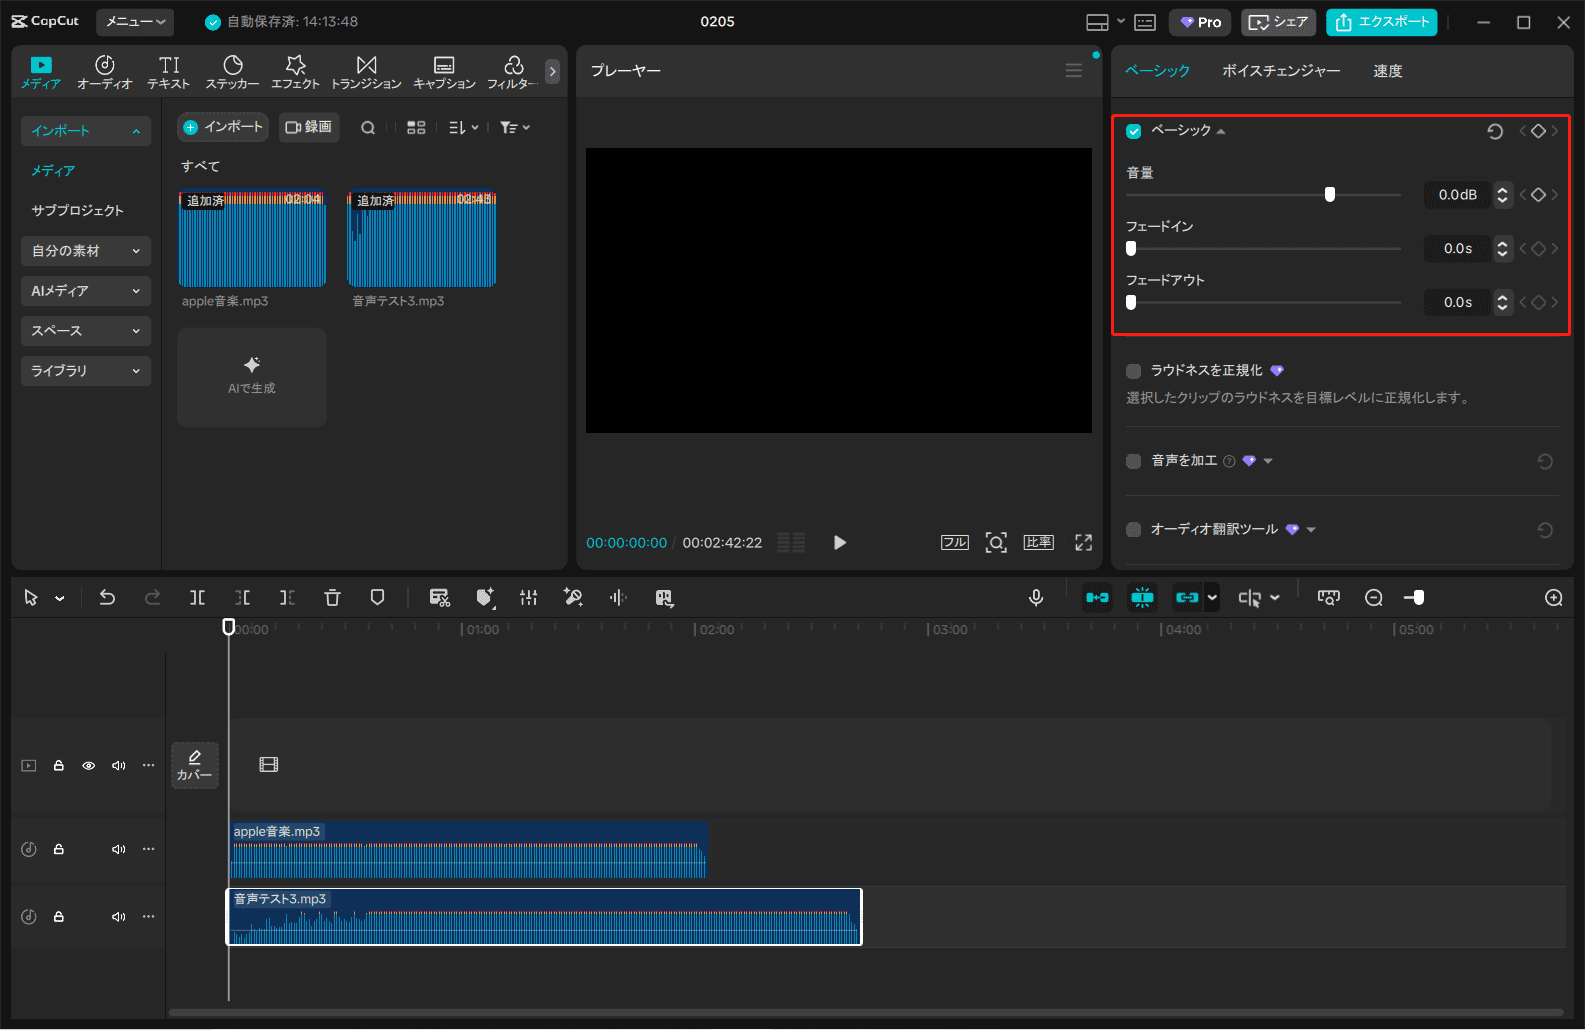Click the エクスポート export button
This screenshot has width=1585, height=1030.
[1381, 22]
